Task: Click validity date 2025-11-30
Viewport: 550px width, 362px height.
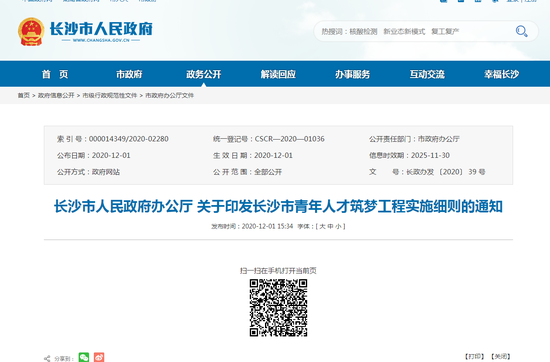Action: 430,155
